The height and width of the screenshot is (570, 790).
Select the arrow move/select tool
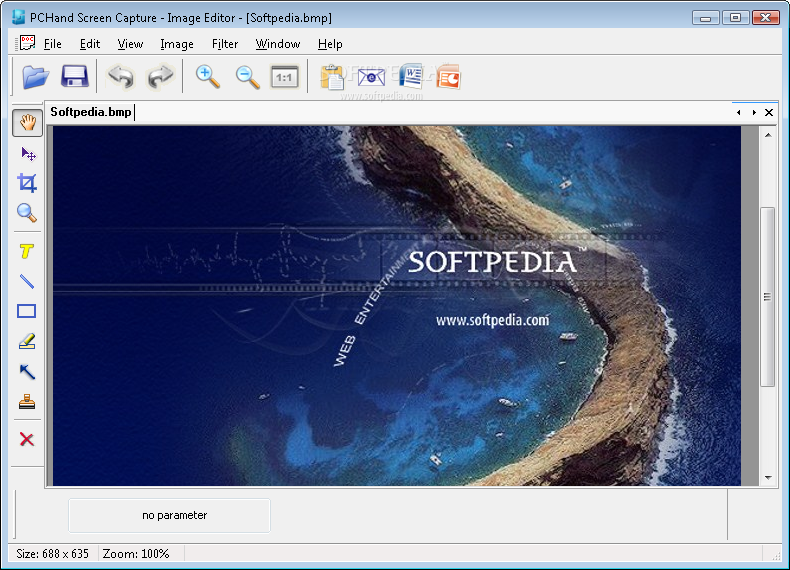(x=27, y=154)
